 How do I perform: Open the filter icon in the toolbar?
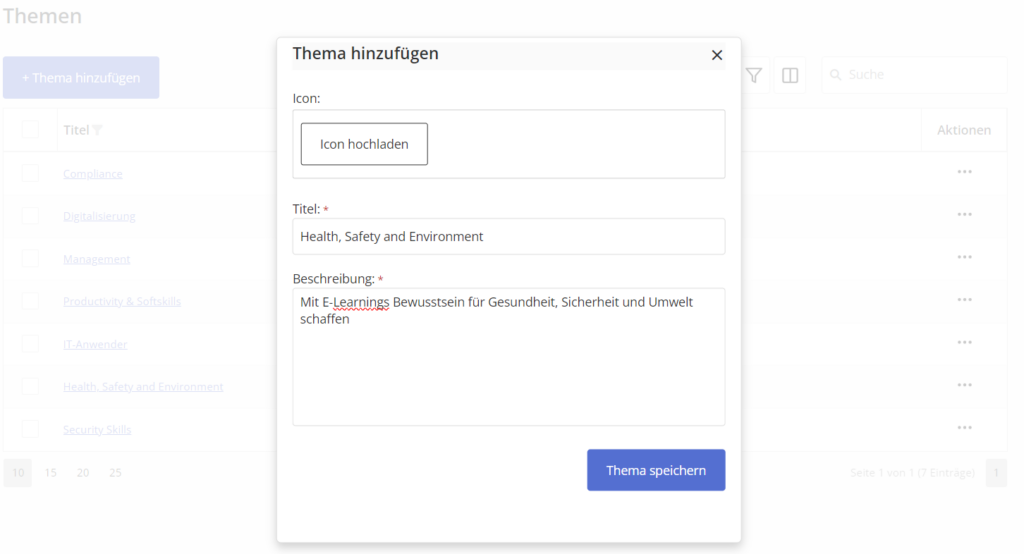pos(754,75)
